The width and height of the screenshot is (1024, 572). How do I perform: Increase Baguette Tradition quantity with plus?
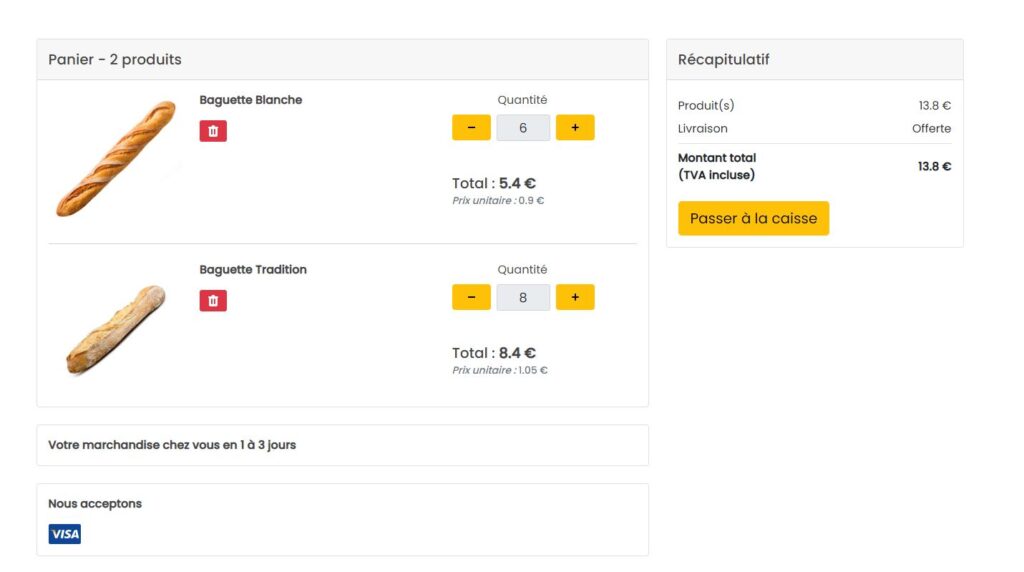point(575,297)
